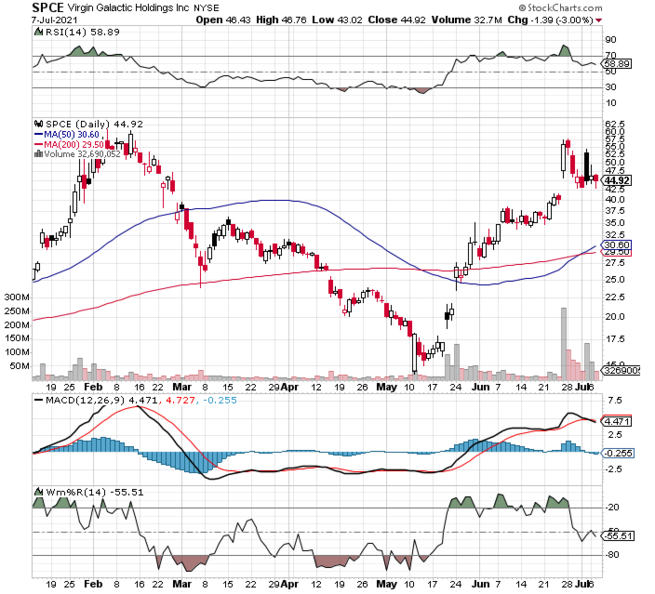This screenshot has height=594, width=655.
Task: Click the MACD(12,26,9) indicator legend icon
Action: coord(39,401)
